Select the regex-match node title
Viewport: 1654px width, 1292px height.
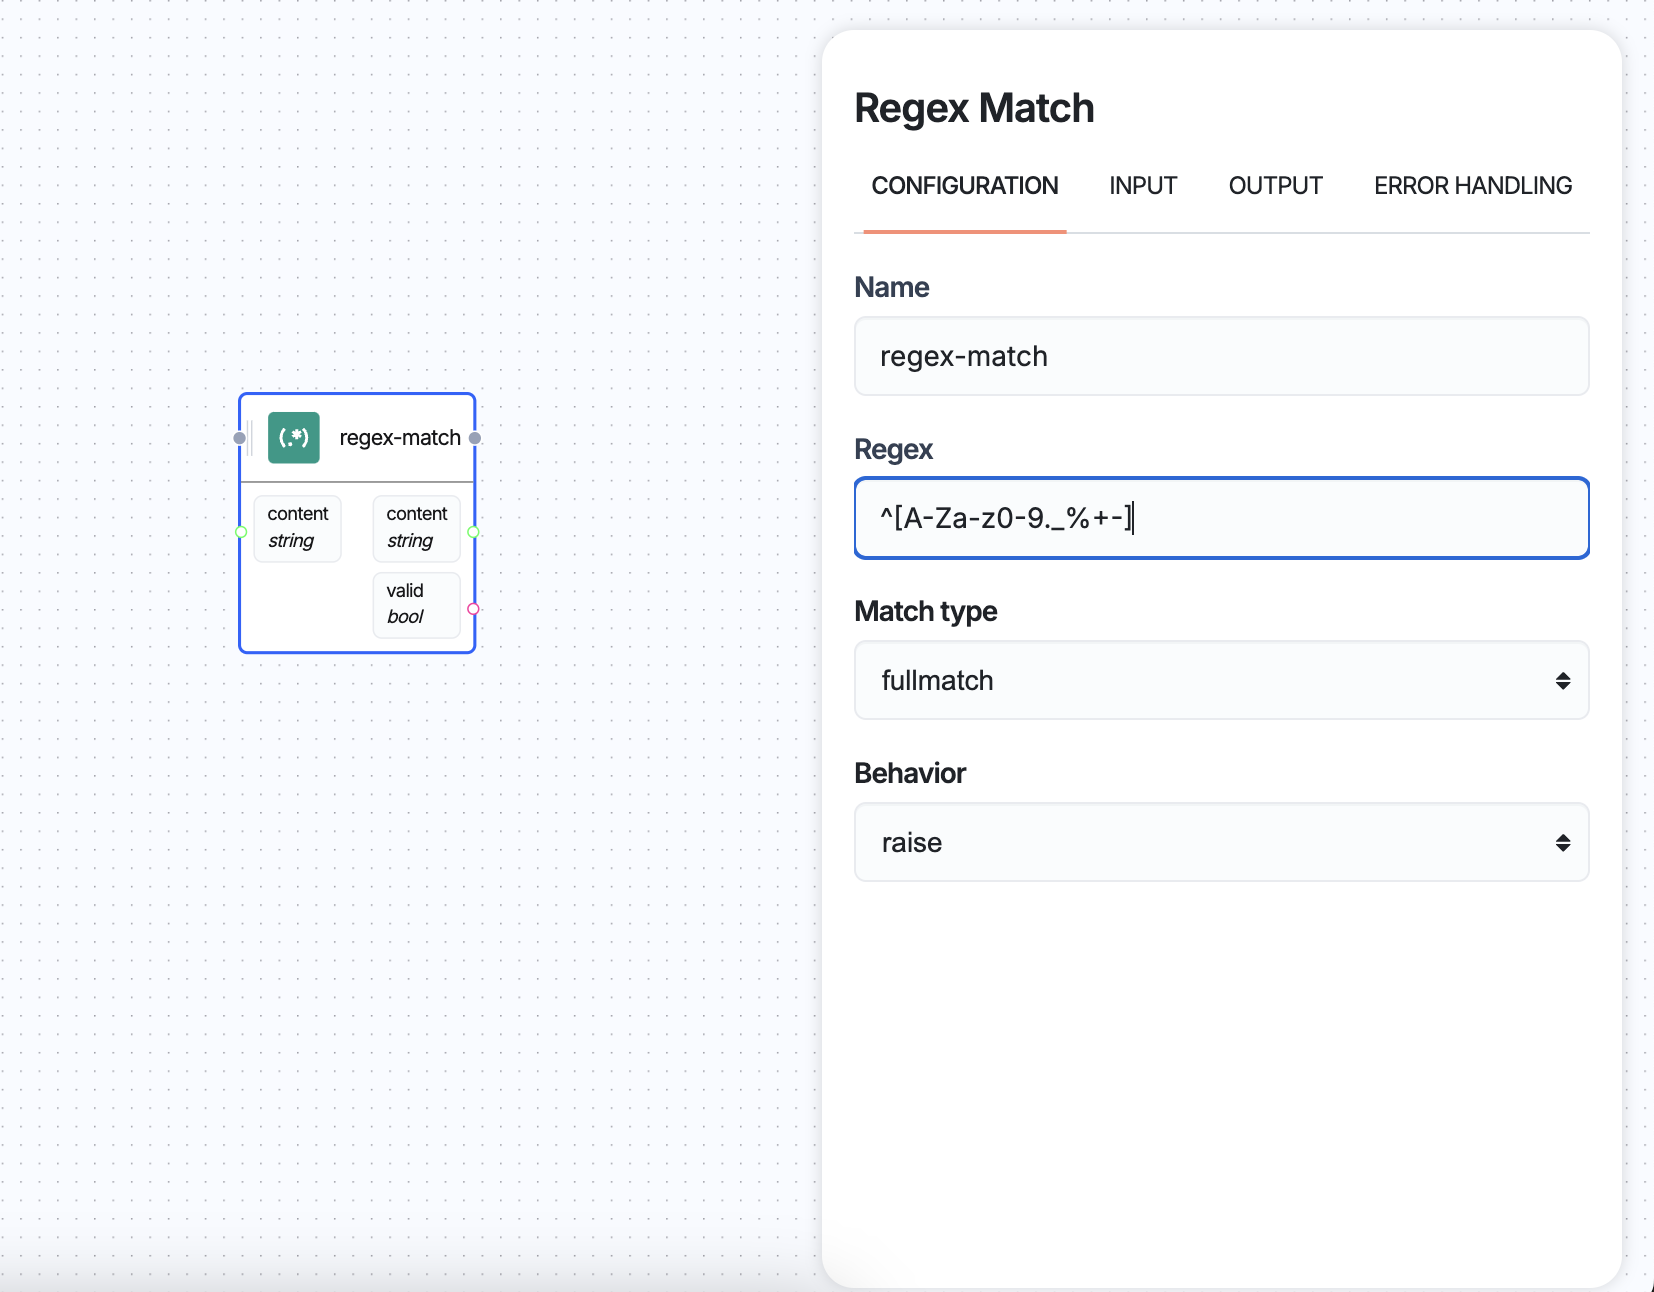coord(400,438)
